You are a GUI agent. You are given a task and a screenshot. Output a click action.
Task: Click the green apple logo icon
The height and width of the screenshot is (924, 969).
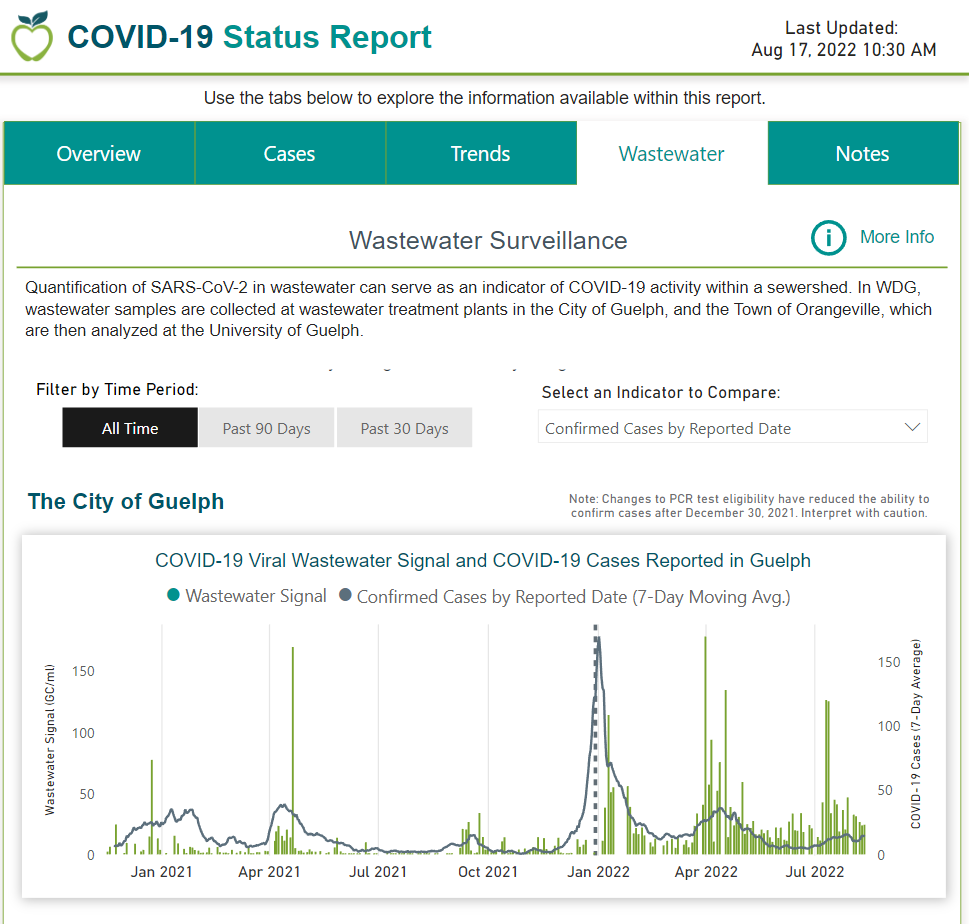point(32,36)
